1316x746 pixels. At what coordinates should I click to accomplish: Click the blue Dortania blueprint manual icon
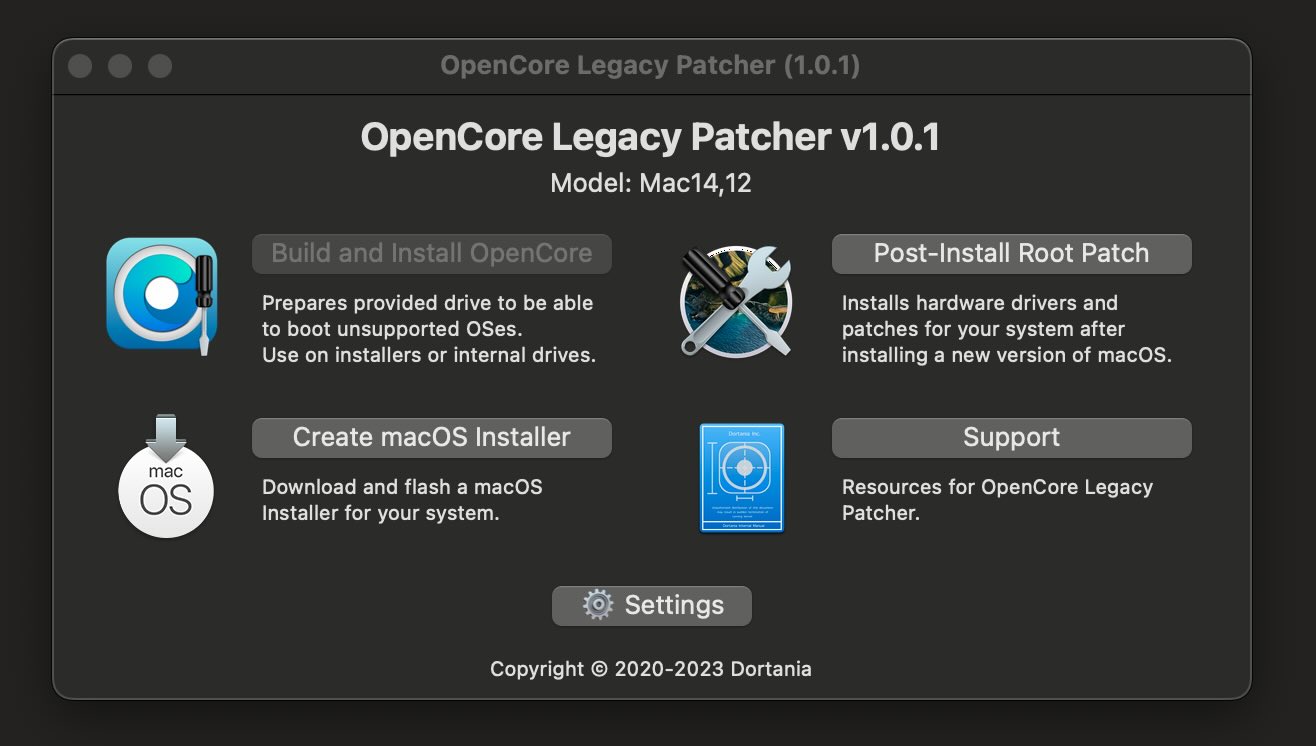(742, 478)
